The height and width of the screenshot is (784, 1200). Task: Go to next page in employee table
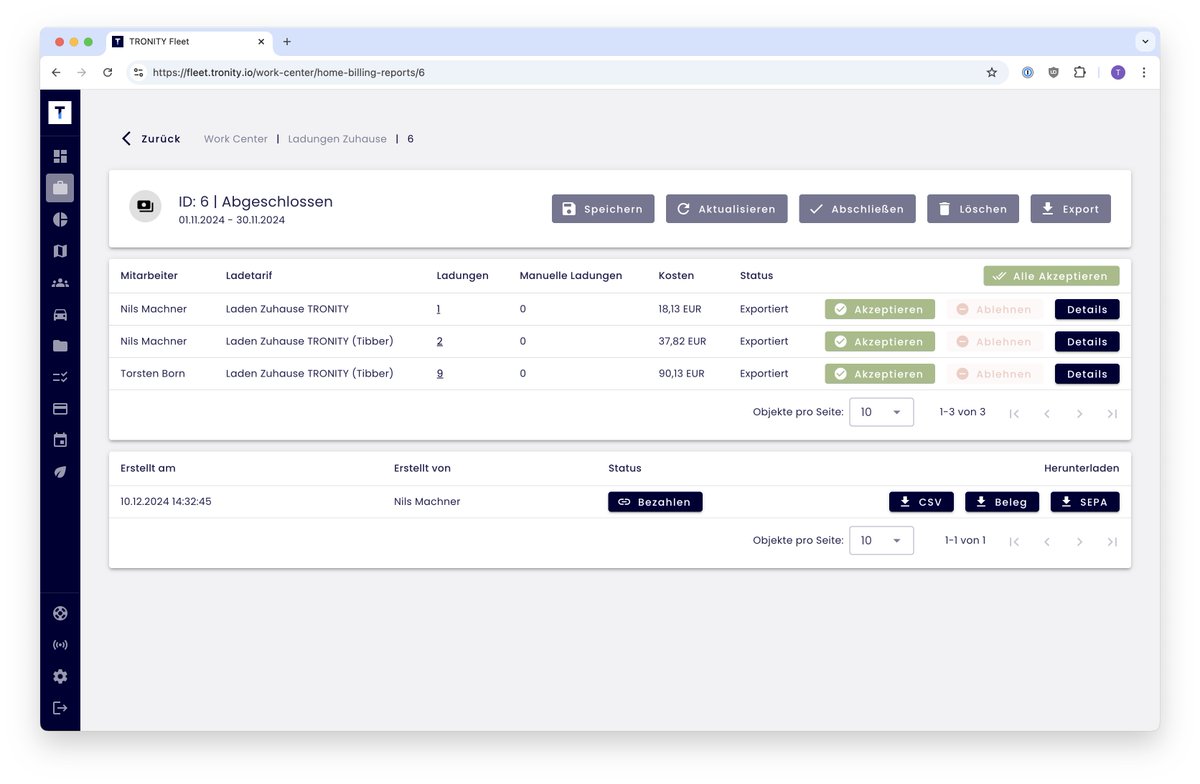click(x=1079, y=413)
